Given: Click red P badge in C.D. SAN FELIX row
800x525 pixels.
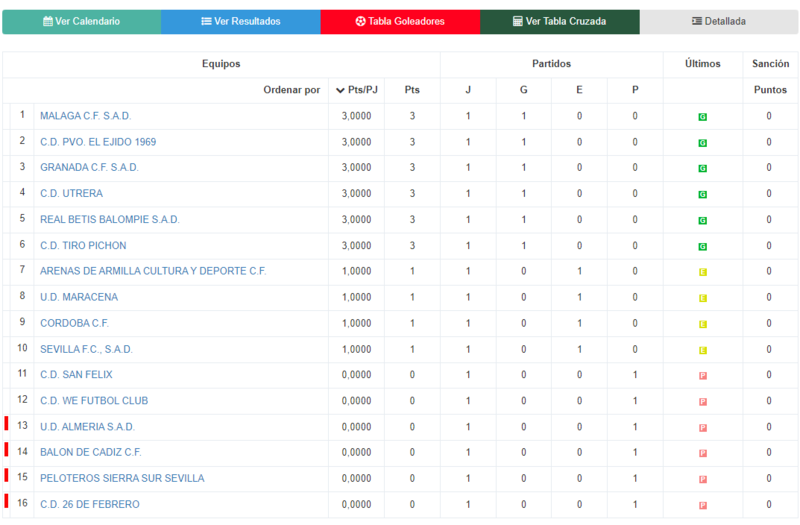Looking at the screenshot, I should (703, 376).
